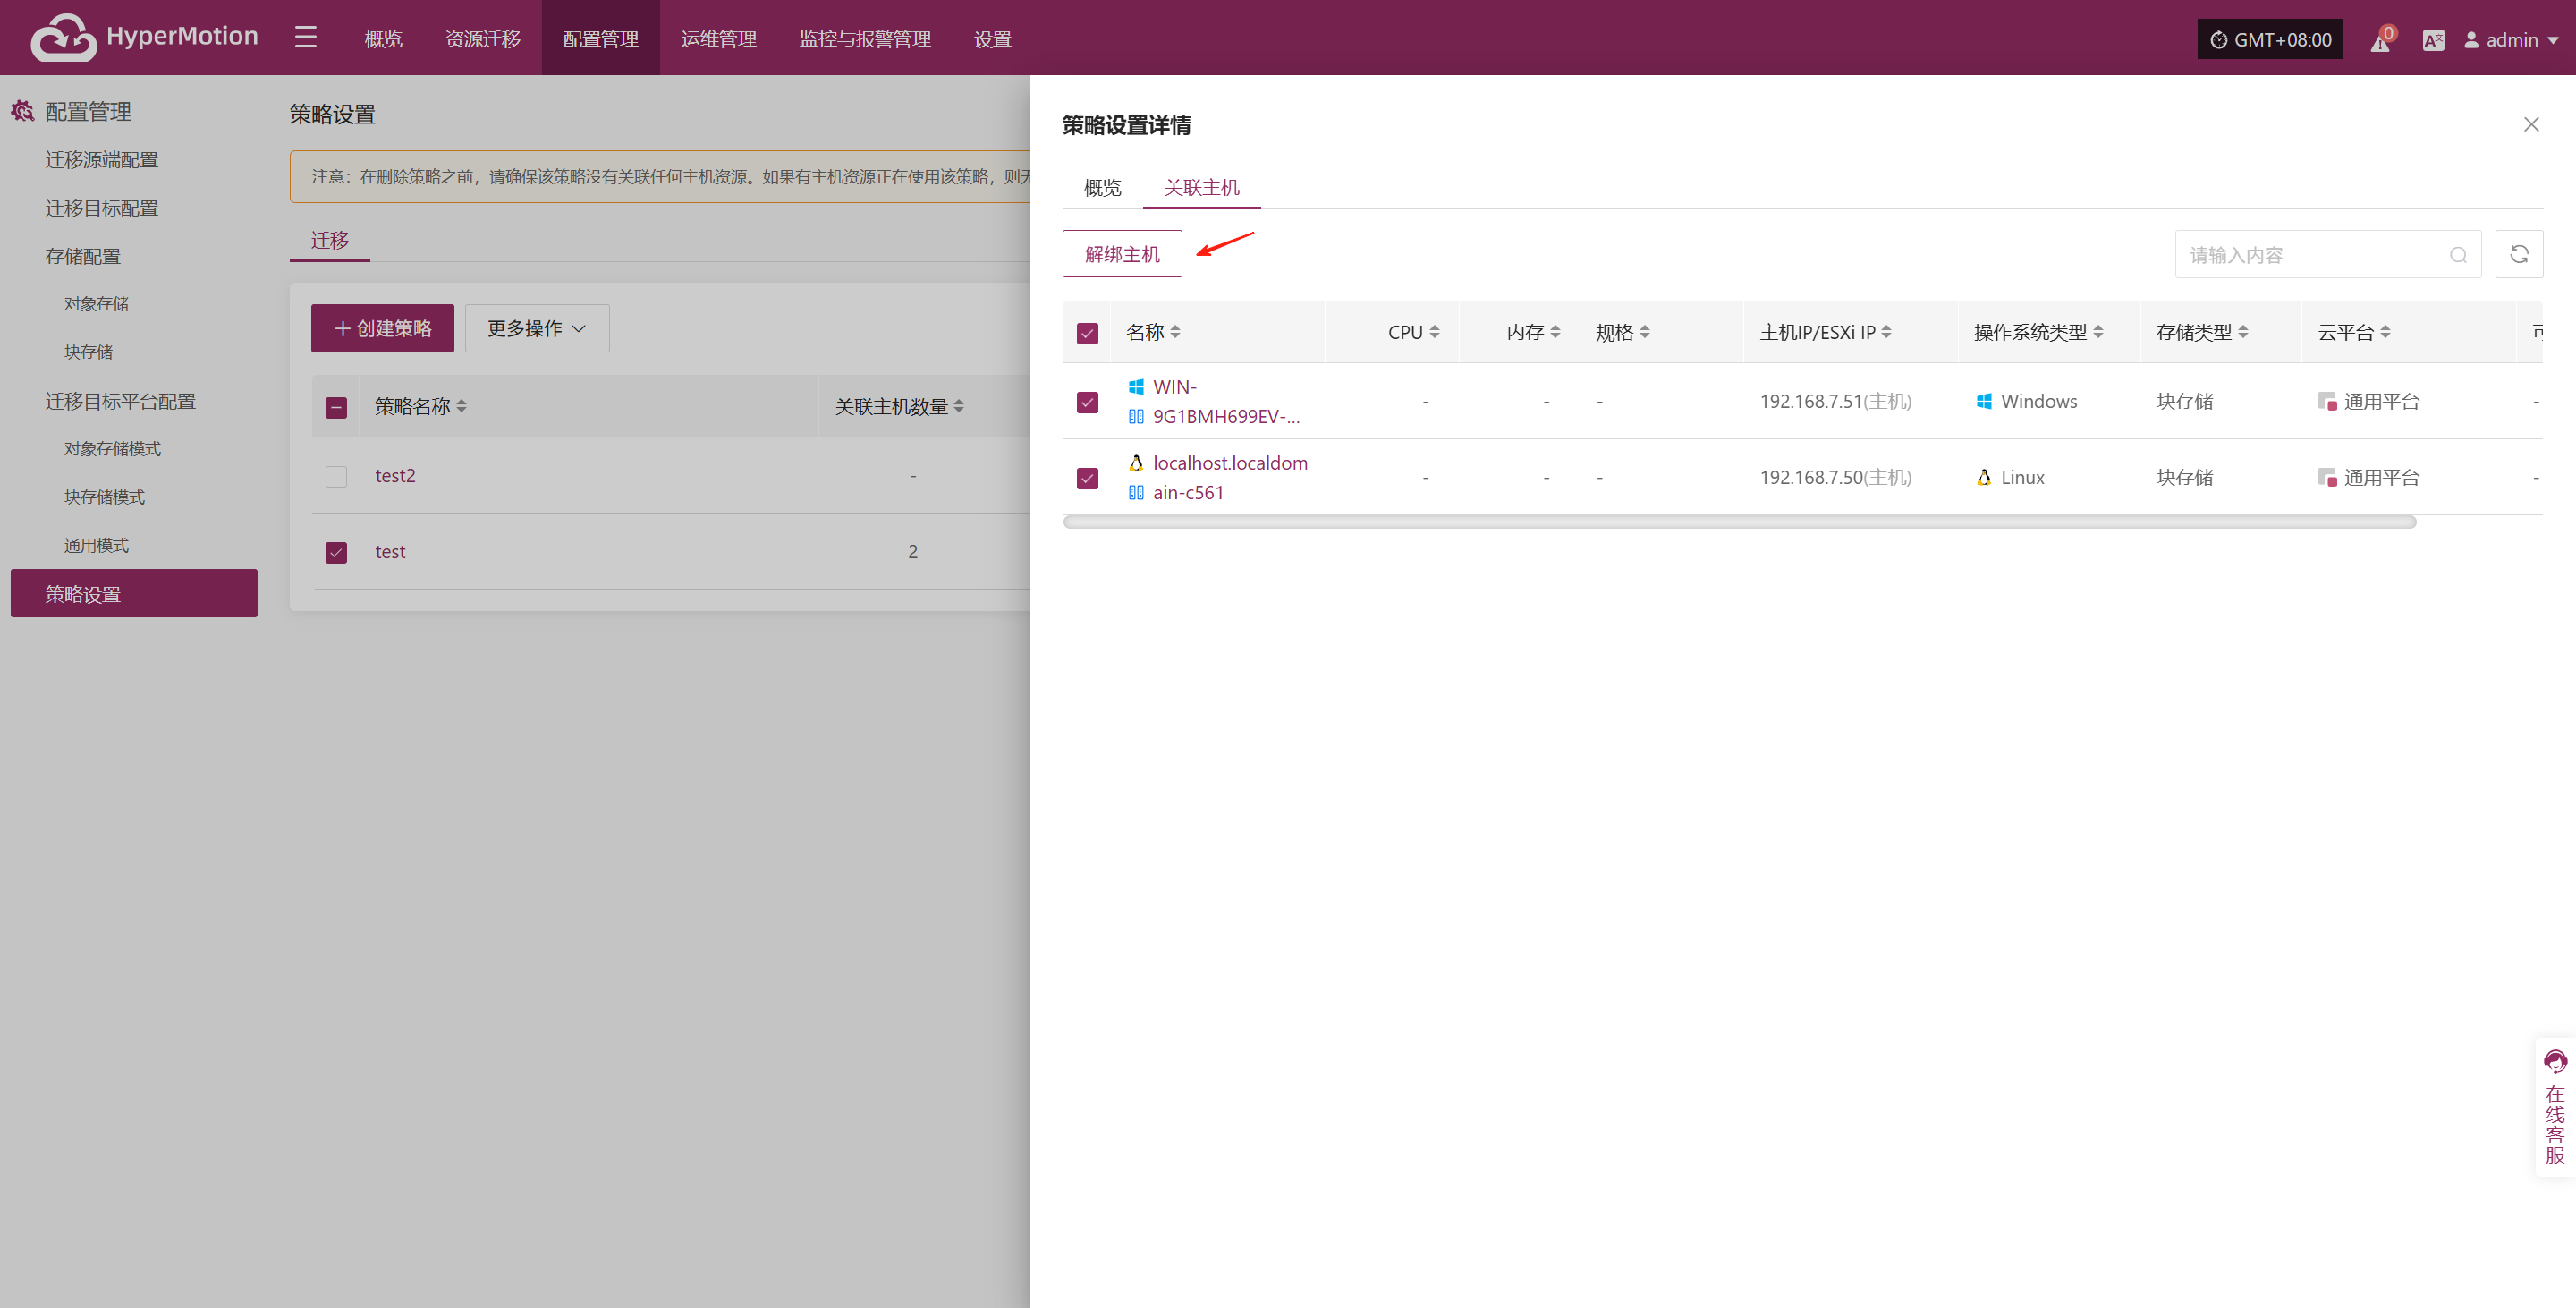
Task: Click the GMT+08:00 timezone clock
Action: (x=2269, y=40)
